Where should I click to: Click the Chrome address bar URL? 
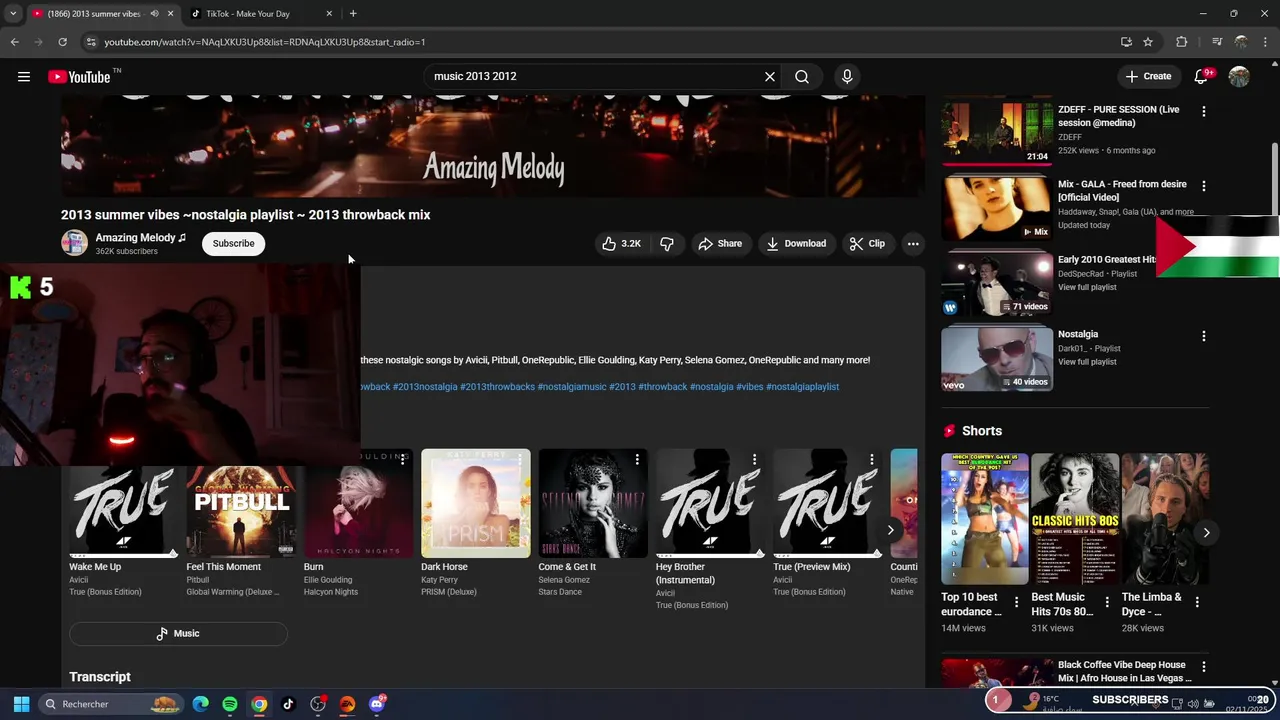tap(265, 42)
